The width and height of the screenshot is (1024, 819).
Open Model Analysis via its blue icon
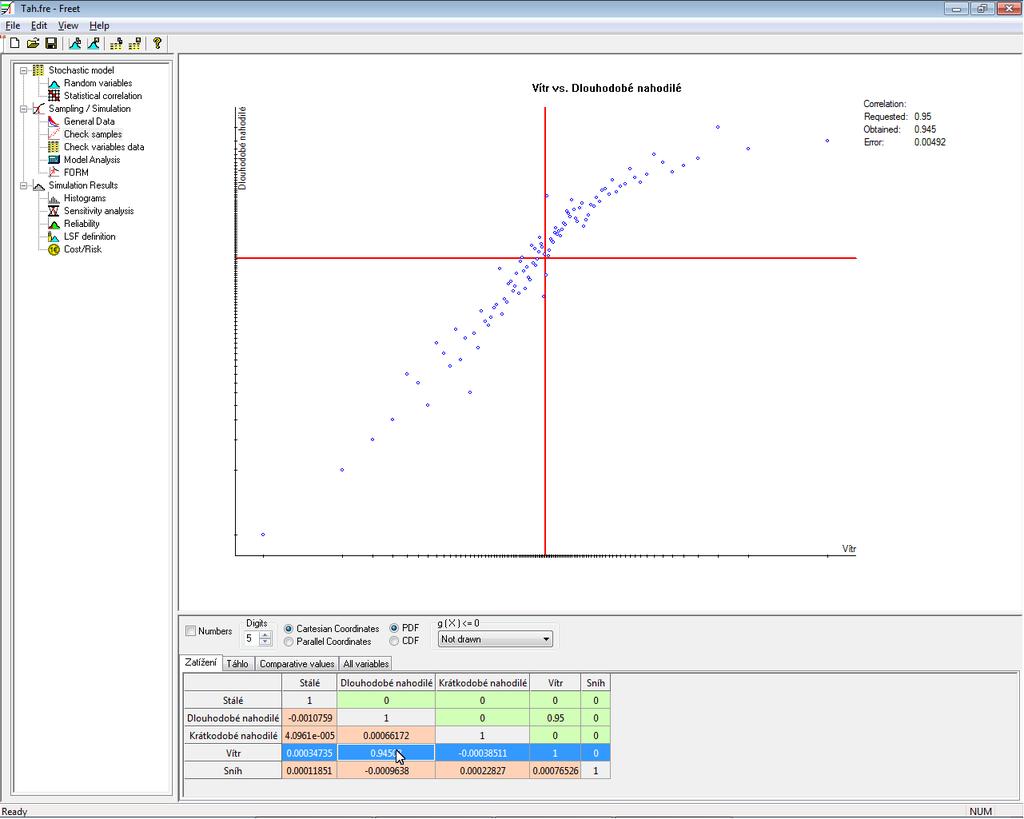54,160
